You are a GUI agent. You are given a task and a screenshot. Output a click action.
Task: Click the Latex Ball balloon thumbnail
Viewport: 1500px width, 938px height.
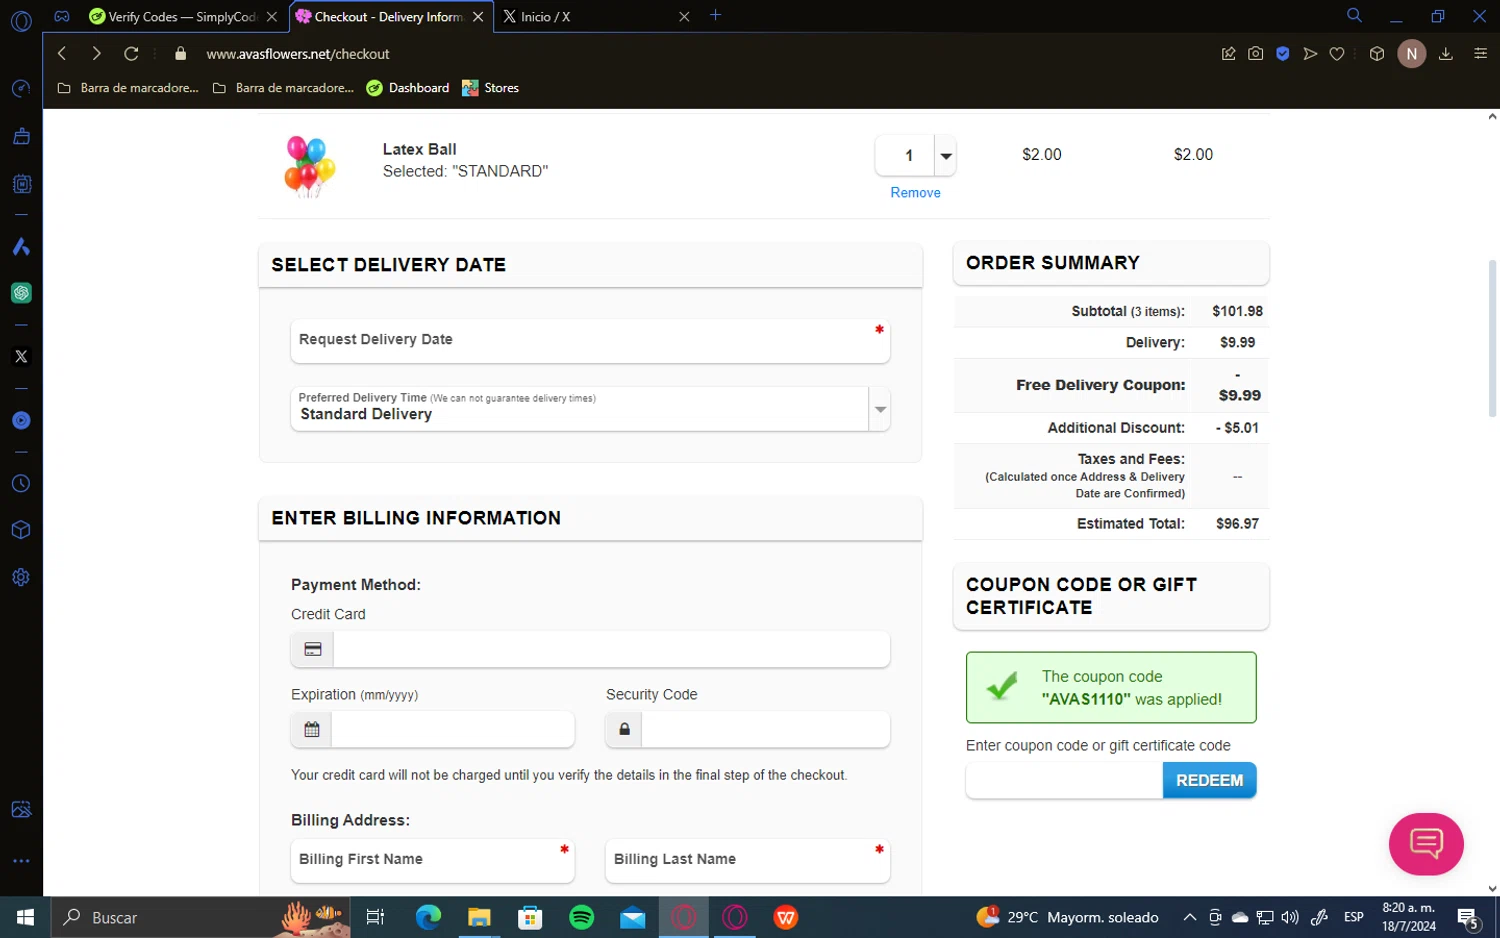point(310,166)
